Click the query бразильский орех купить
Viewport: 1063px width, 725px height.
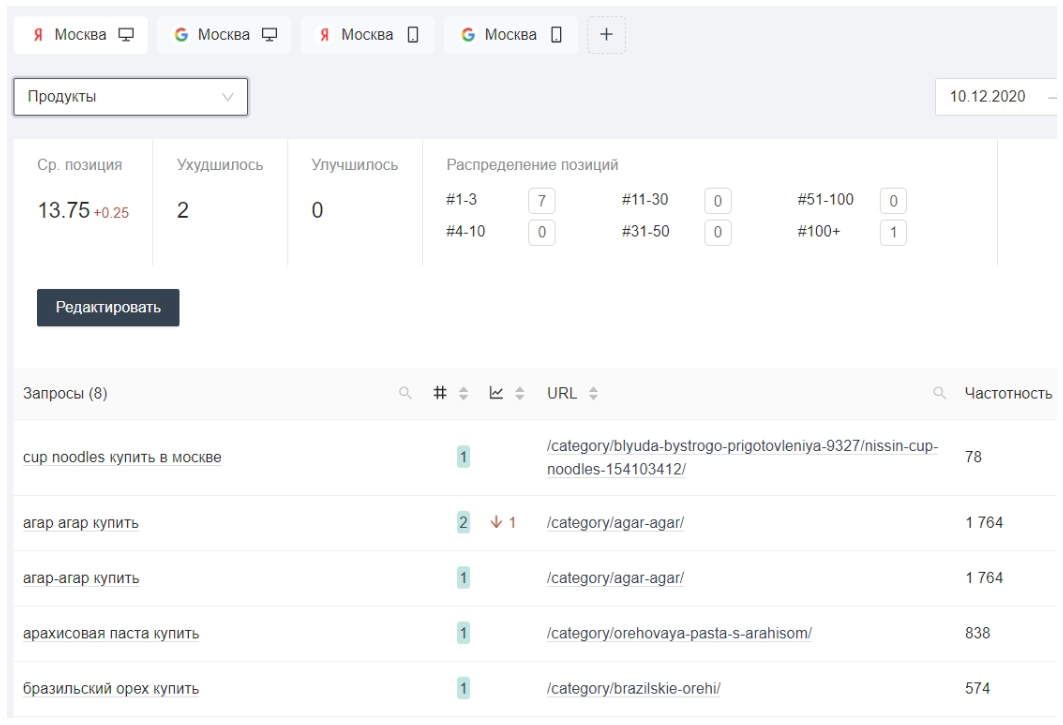click(x=111, y=689)
